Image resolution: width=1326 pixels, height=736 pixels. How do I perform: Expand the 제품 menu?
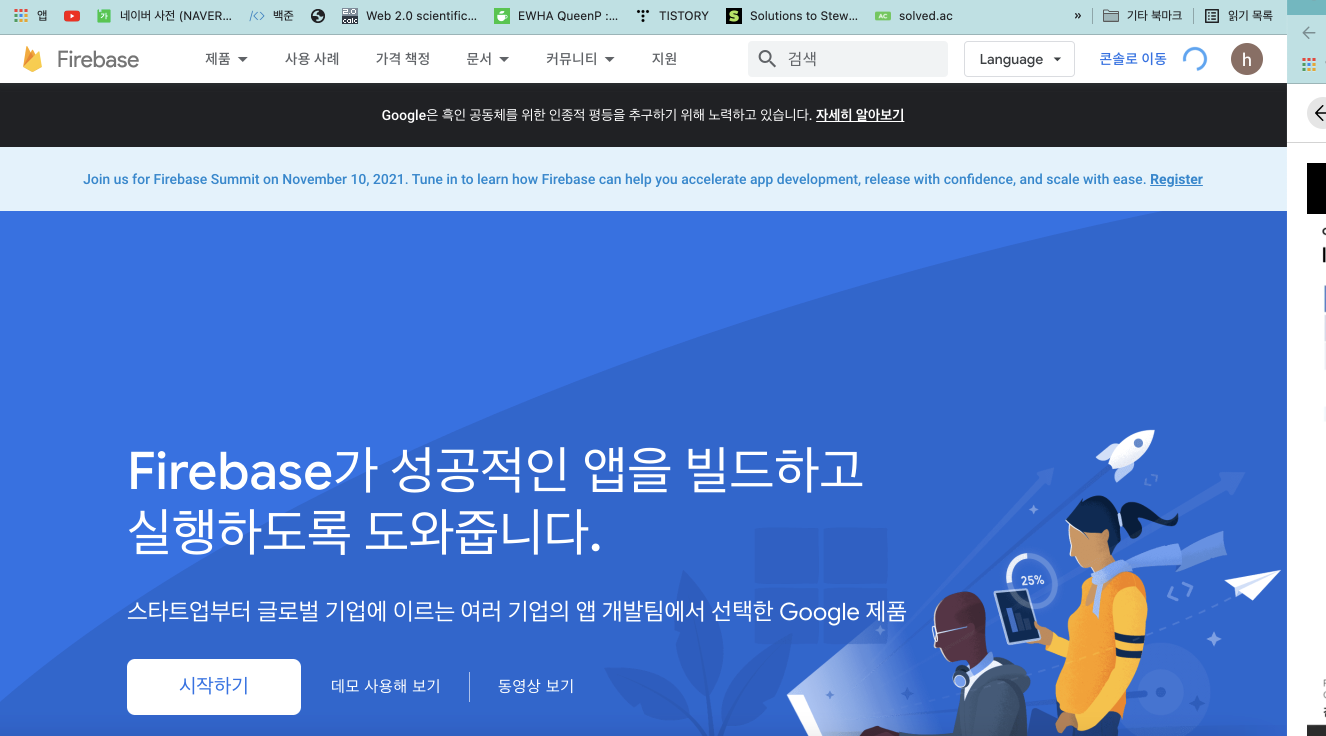226,59
